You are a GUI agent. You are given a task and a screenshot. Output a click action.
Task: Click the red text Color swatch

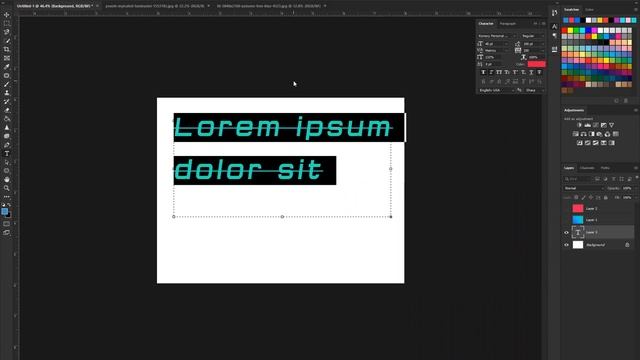(536, 64)
